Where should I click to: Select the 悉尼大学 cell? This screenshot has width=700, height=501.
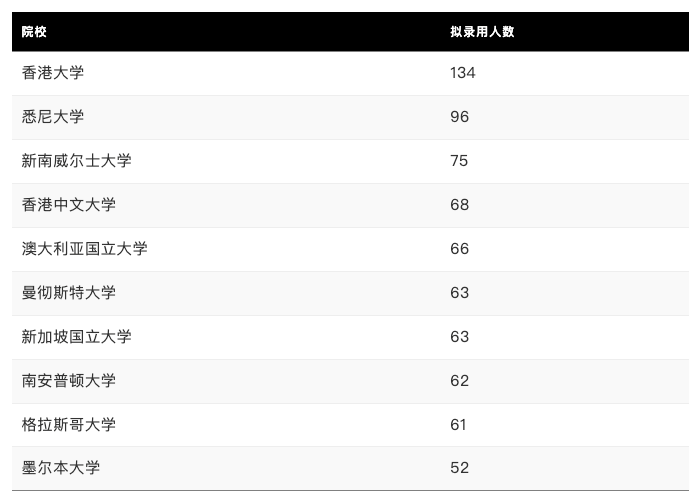pos(53,117)
